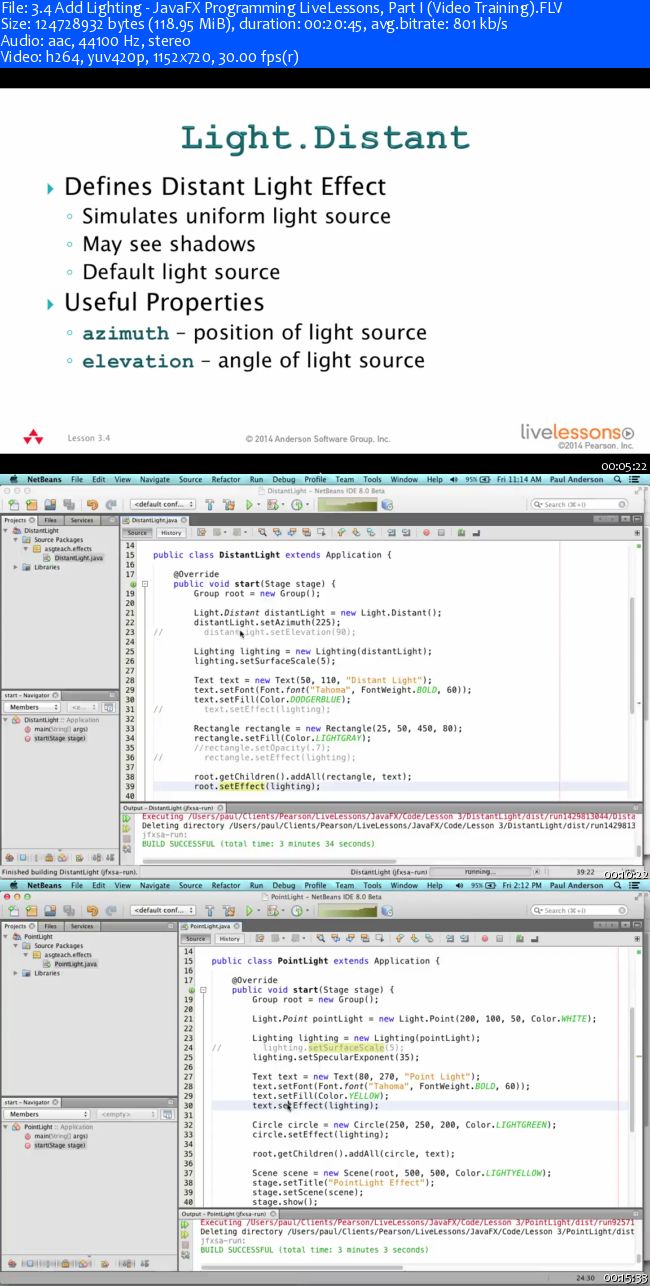
Task: Open Refactor menu in DistantLight window
Action: point(225,479)
